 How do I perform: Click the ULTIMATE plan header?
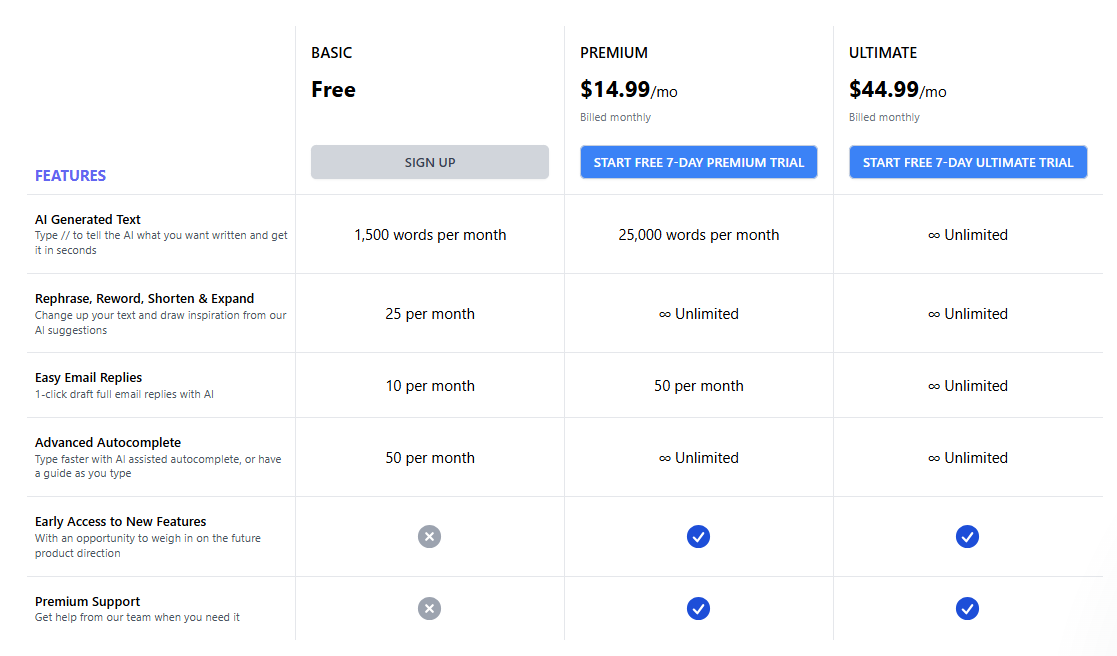[883, 52]
